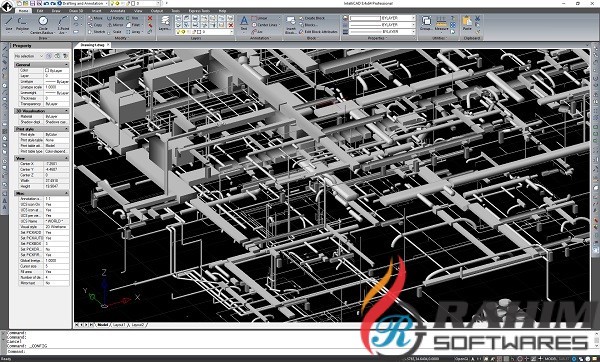This screenshot has width=600, height=362.
Task: Collapse the Print style section
Action: pos(67,129)
